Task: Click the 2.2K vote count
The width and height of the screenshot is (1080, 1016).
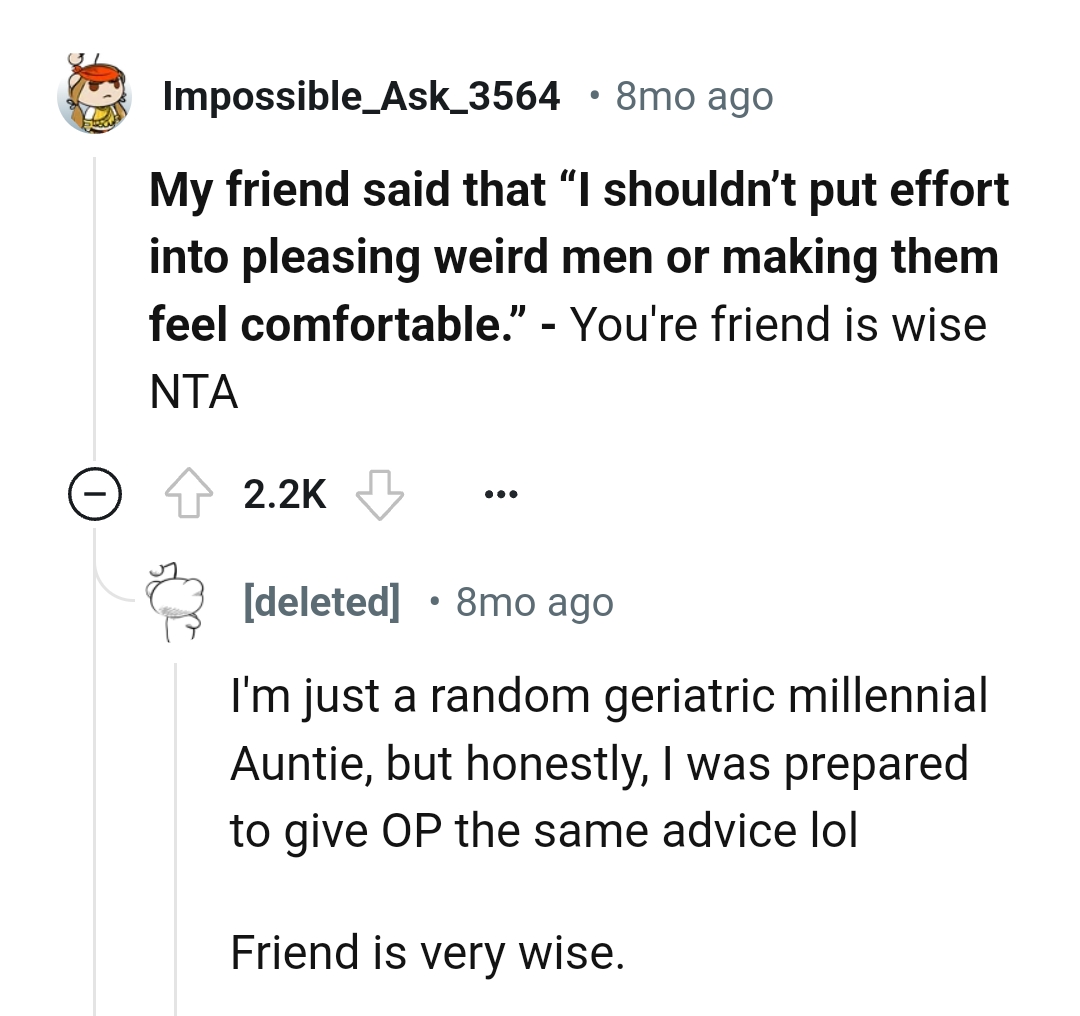Action: [283, 492]
